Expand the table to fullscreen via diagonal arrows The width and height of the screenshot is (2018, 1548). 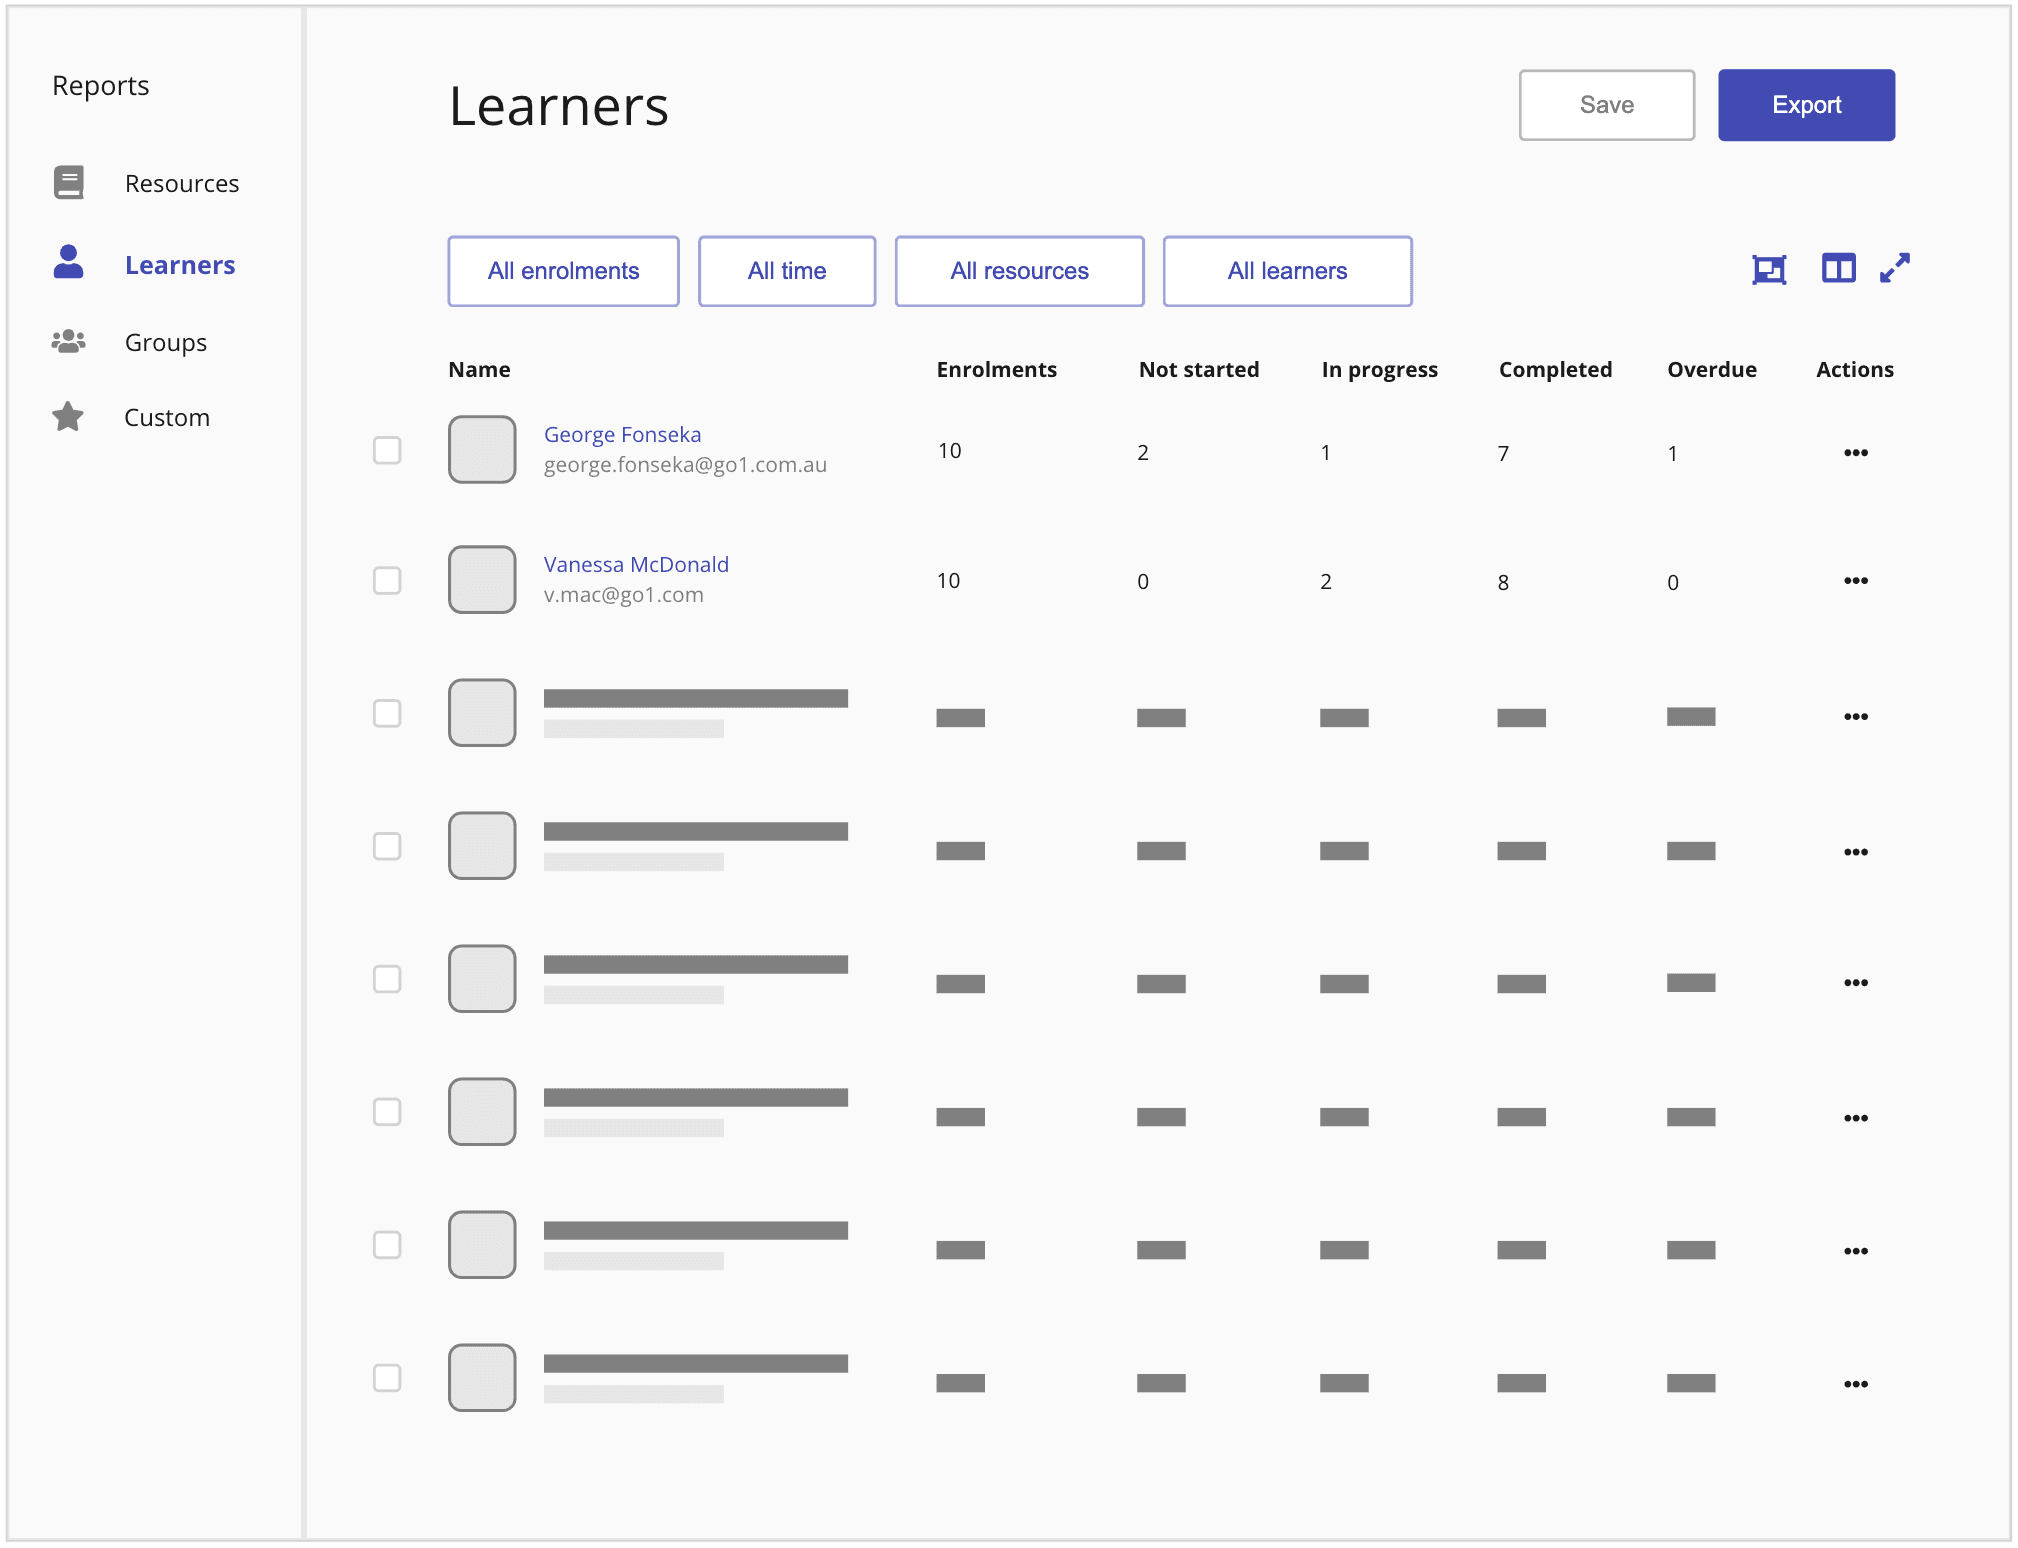click(x=1895, y=268)
